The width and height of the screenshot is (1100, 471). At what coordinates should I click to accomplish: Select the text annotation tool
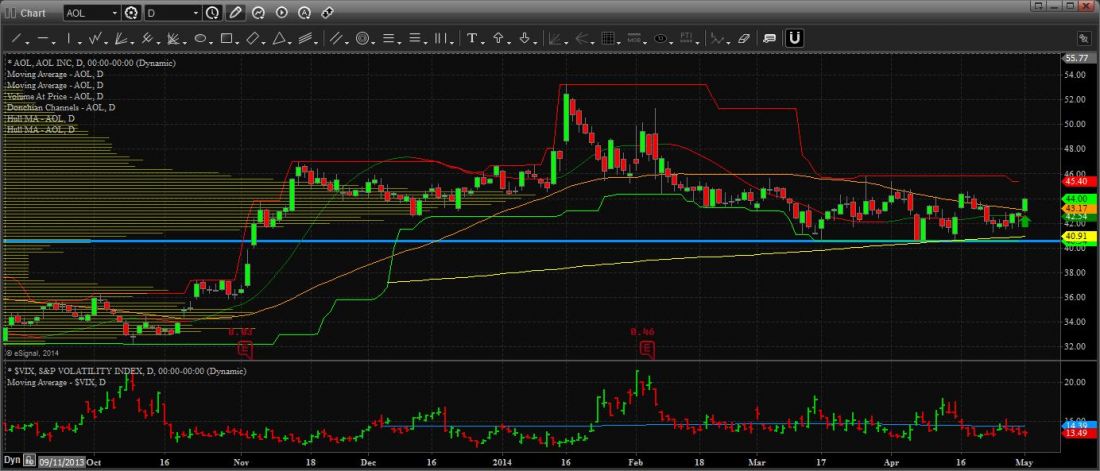click(472, 39)
